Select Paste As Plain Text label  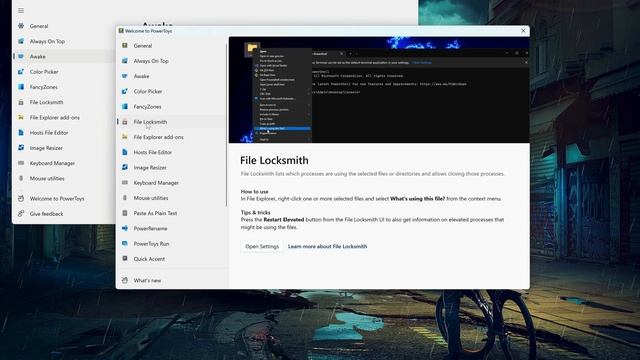(155, 213)
